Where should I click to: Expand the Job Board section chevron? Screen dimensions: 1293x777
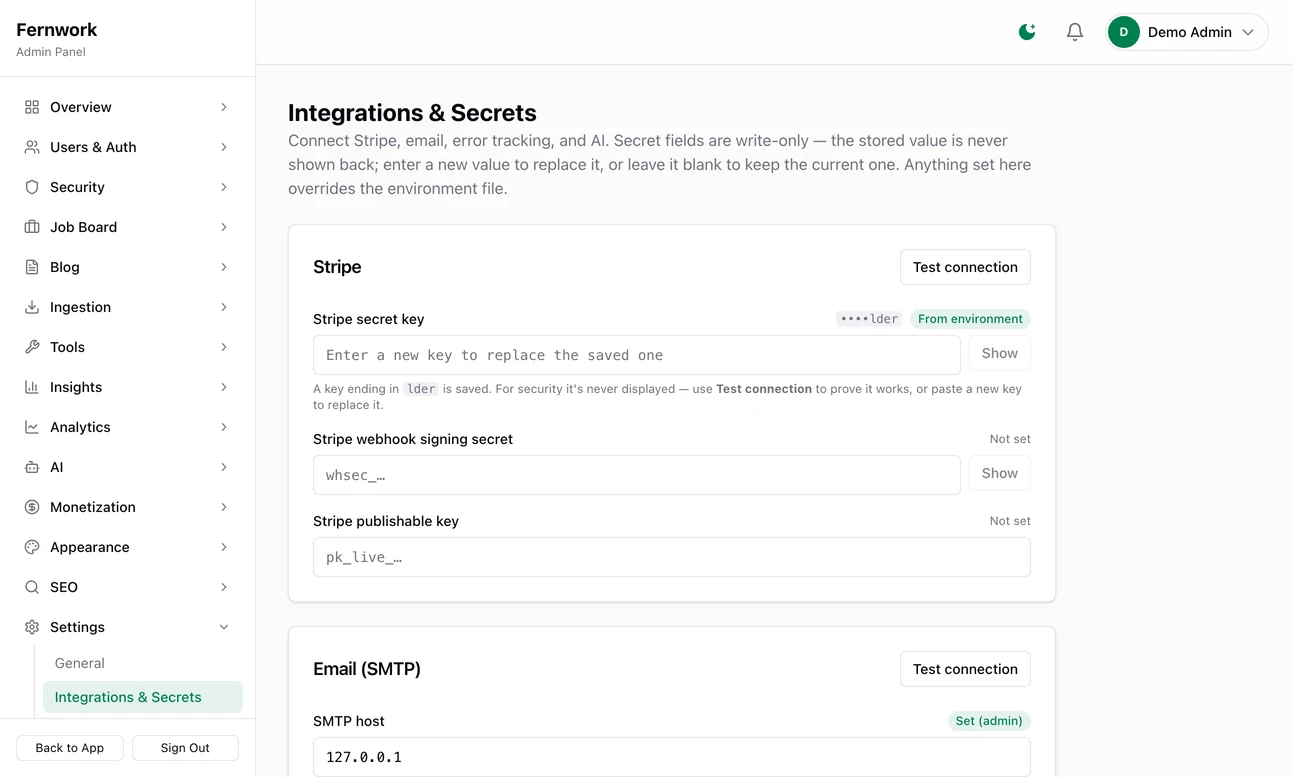(x=224, y=227)
